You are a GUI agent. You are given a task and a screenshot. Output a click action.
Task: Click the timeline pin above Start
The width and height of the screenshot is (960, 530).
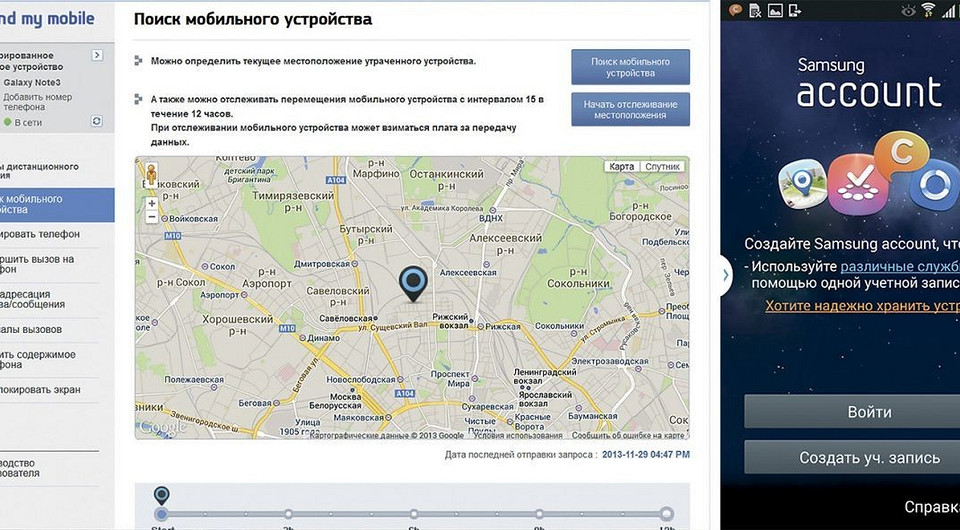point(161,495)
